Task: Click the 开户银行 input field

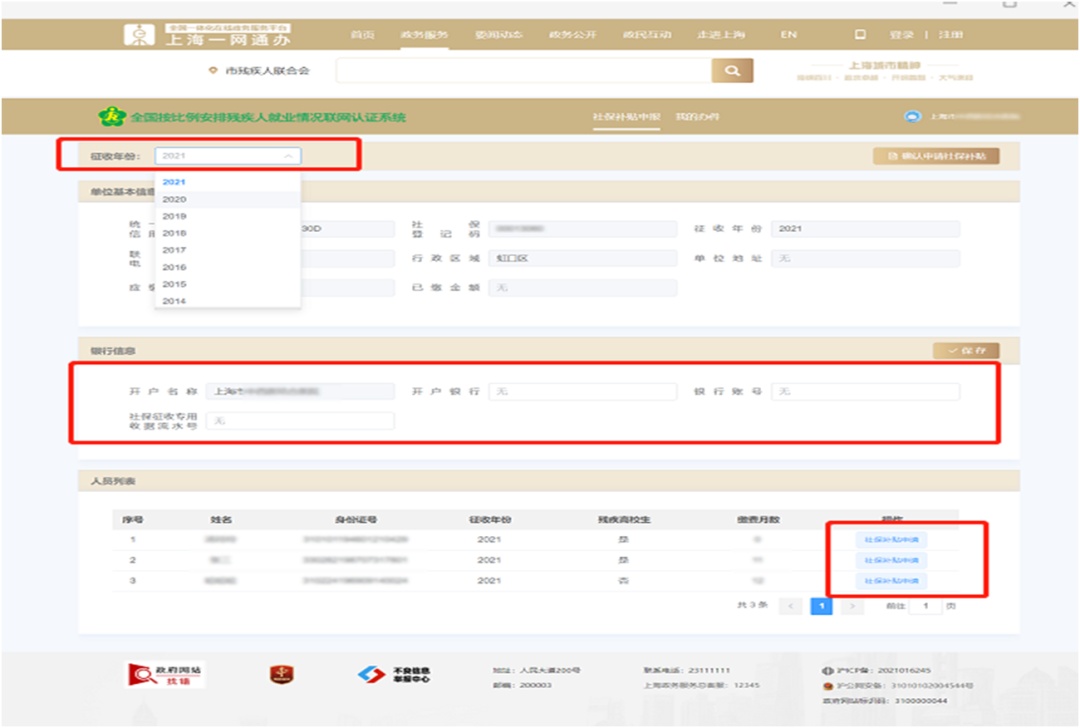Action: pos(583,391)
